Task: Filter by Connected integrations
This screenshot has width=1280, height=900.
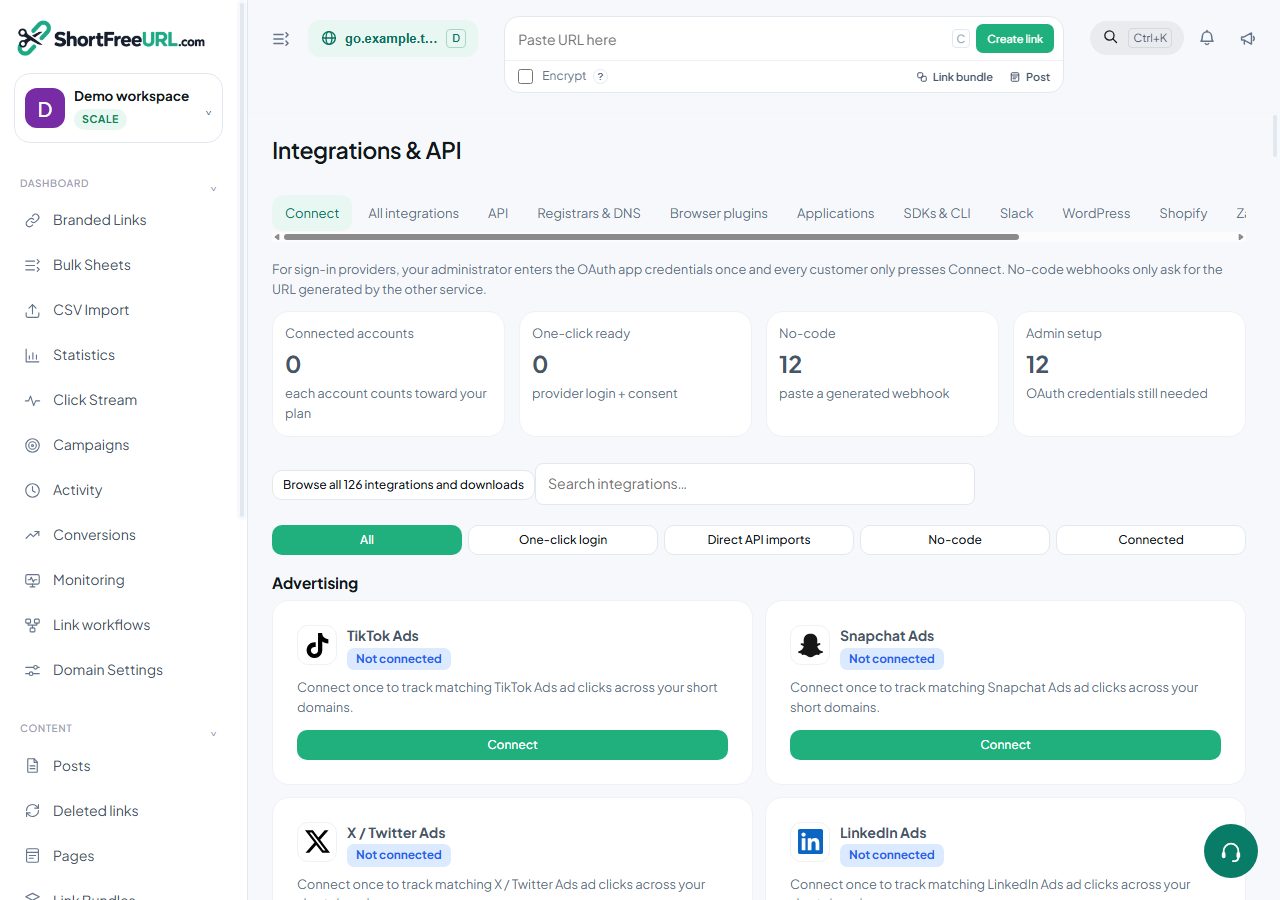Action: click(1151, 540)
